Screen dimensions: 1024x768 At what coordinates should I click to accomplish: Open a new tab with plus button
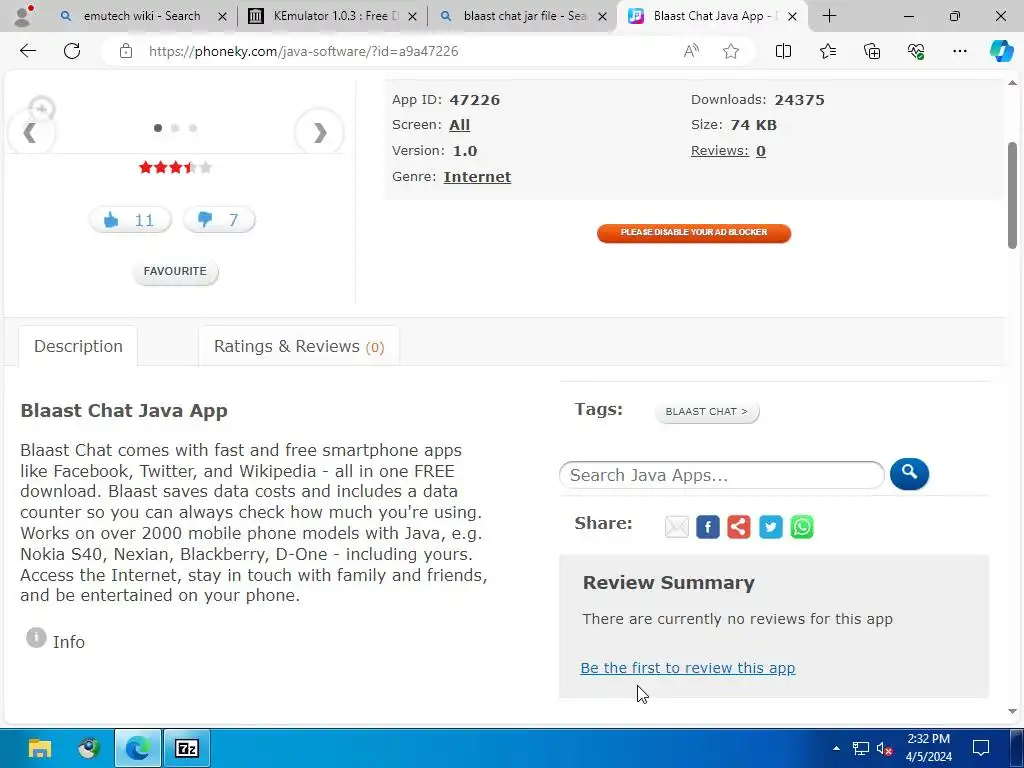point(829,16)
